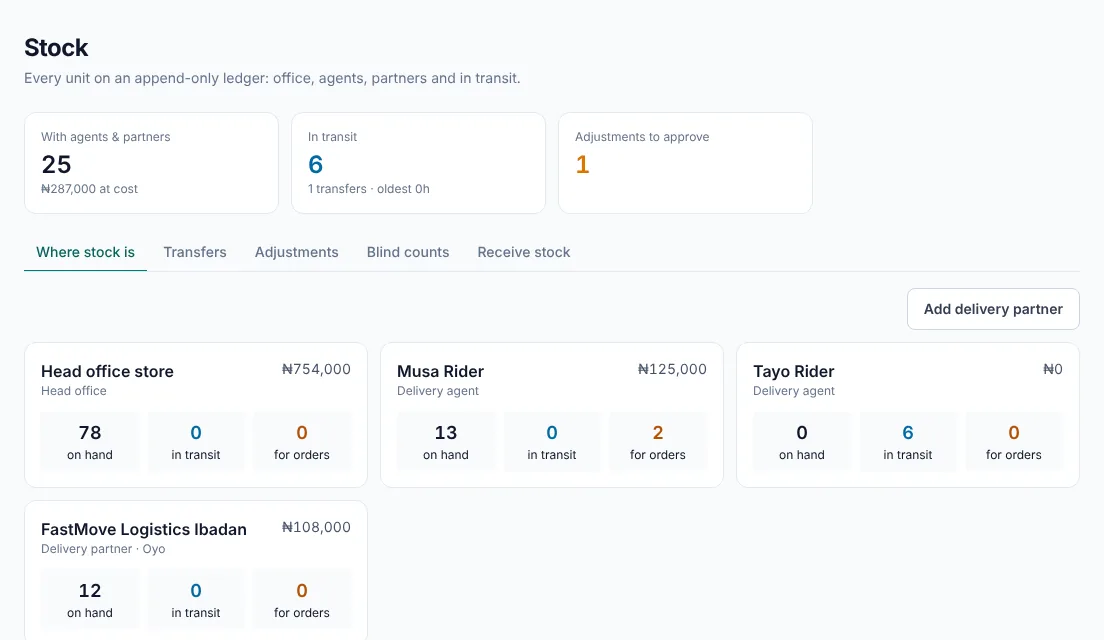Select the Tayo Rider card title

(x=794, y=371)
